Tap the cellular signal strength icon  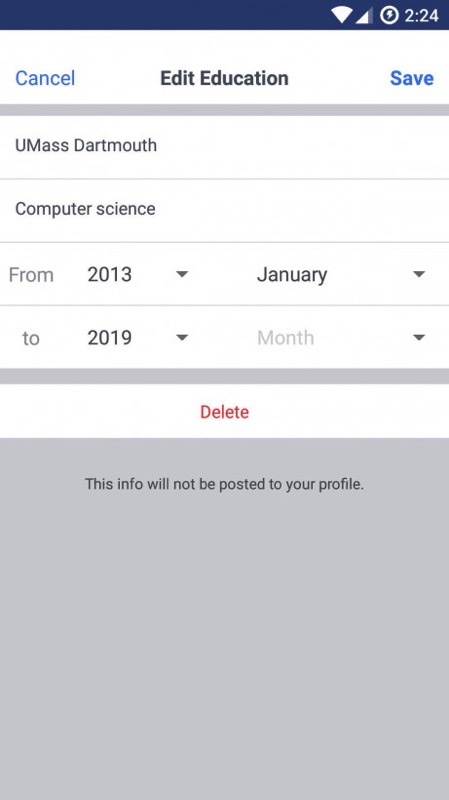(364, 15)
